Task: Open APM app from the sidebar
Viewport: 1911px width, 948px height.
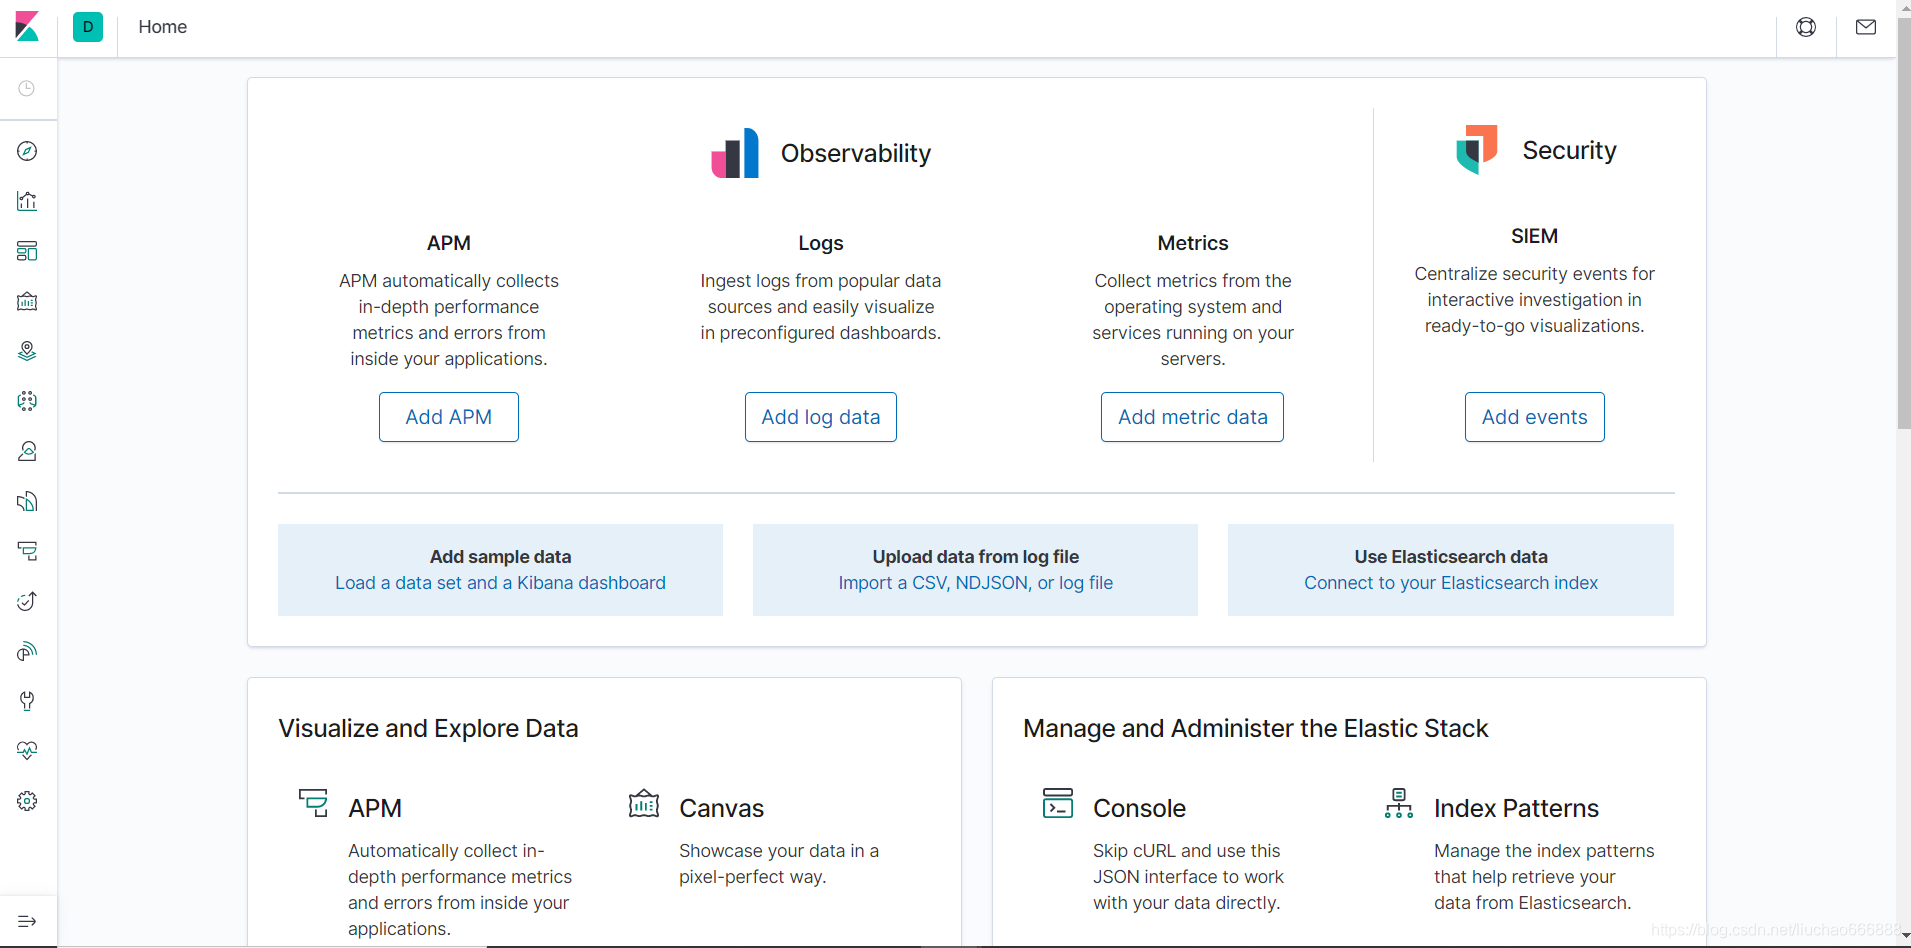Action: 27,551
